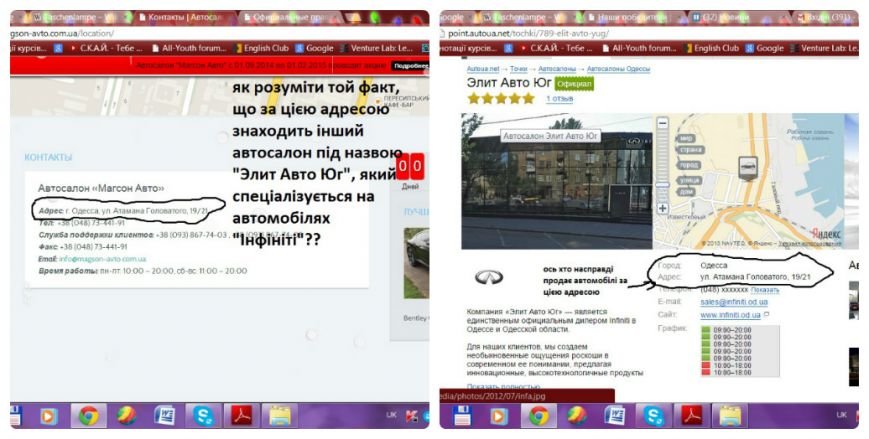Open the media player in left screenshot's taskbar
869x439 pixels.
tap(49, 416)
